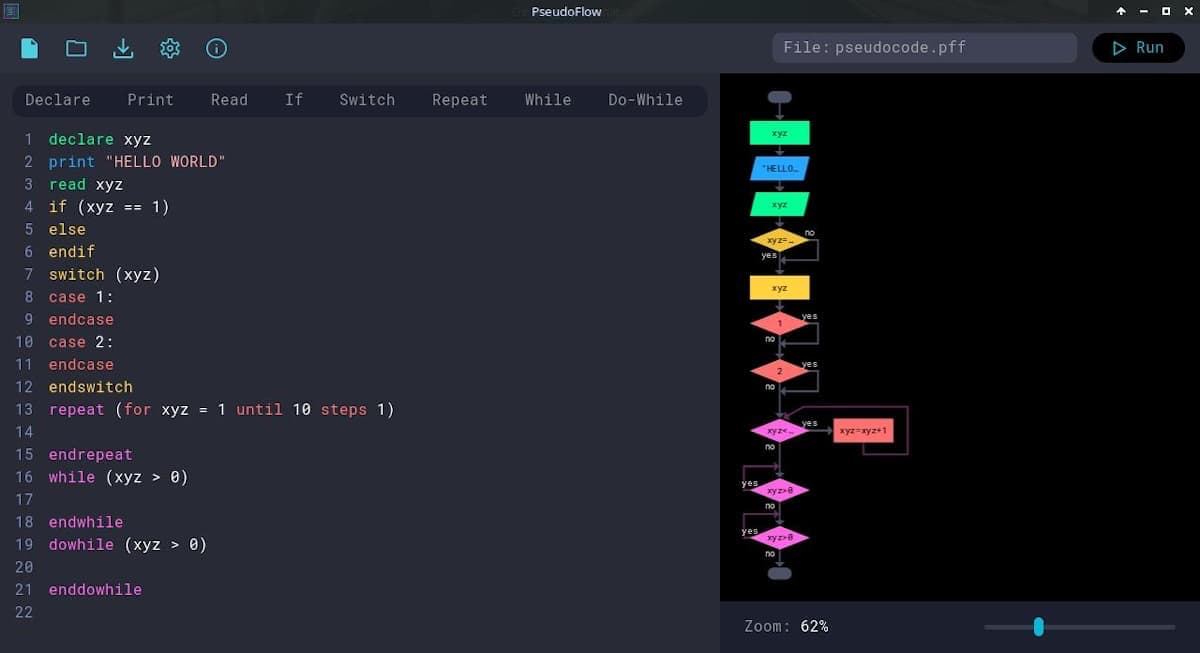Show app info via info icon
Screen dimensions: 1200x653
216,48
